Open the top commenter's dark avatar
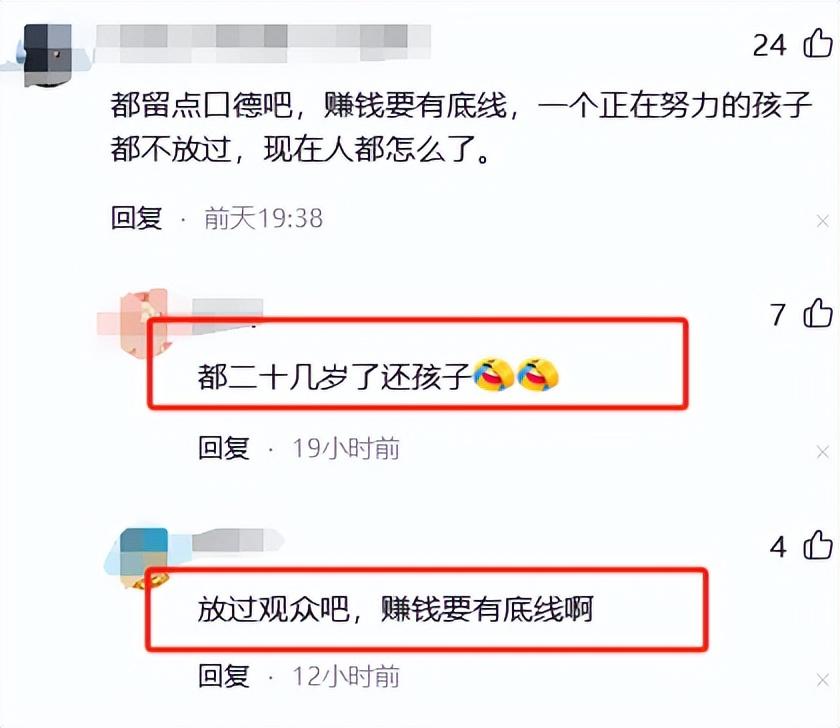 48,55
